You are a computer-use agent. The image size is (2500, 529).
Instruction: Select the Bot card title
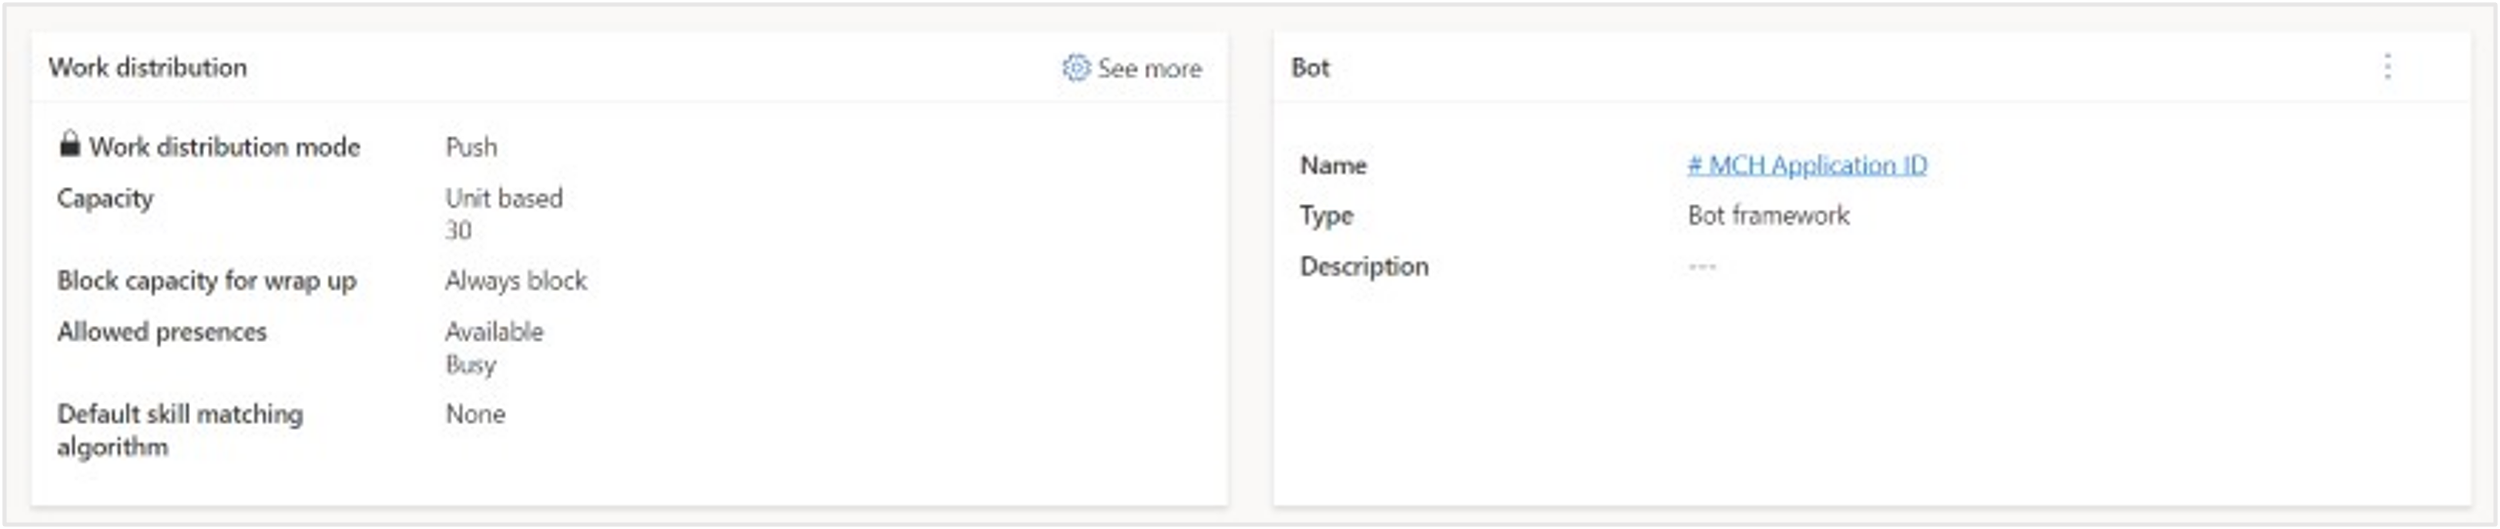click(1310, 67)
